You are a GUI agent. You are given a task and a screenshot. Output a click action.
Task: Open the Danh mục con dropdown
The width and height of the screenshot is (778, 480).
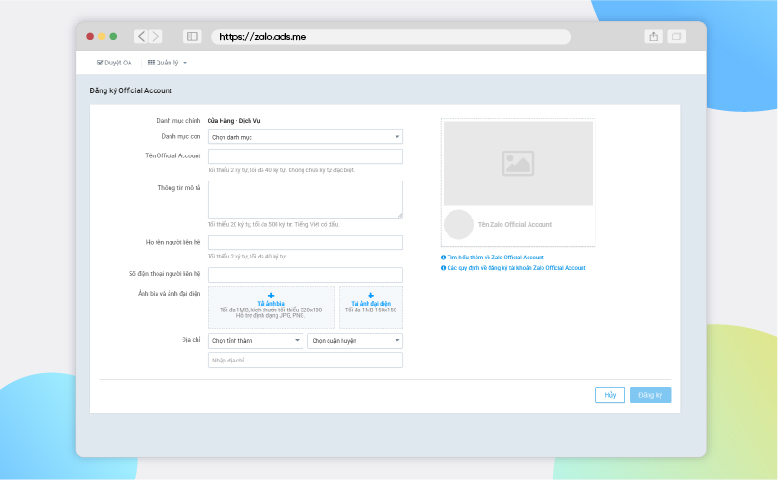305,137
